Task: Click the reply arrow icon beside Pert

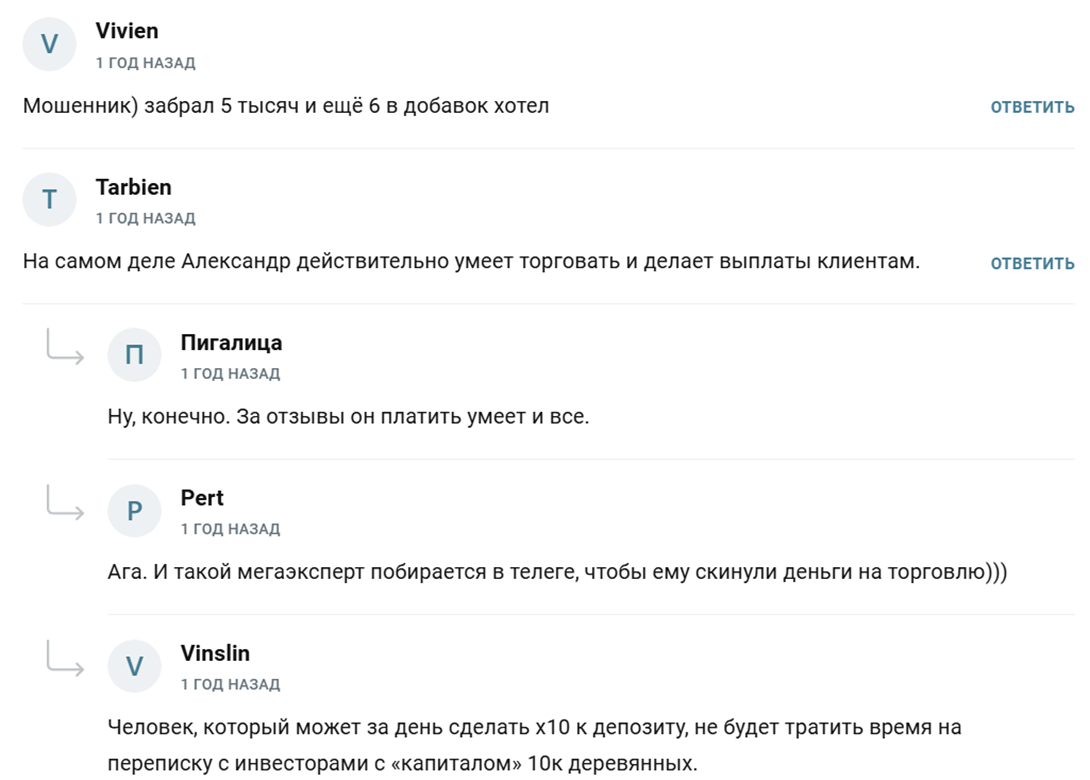Action: click(65, 503)
